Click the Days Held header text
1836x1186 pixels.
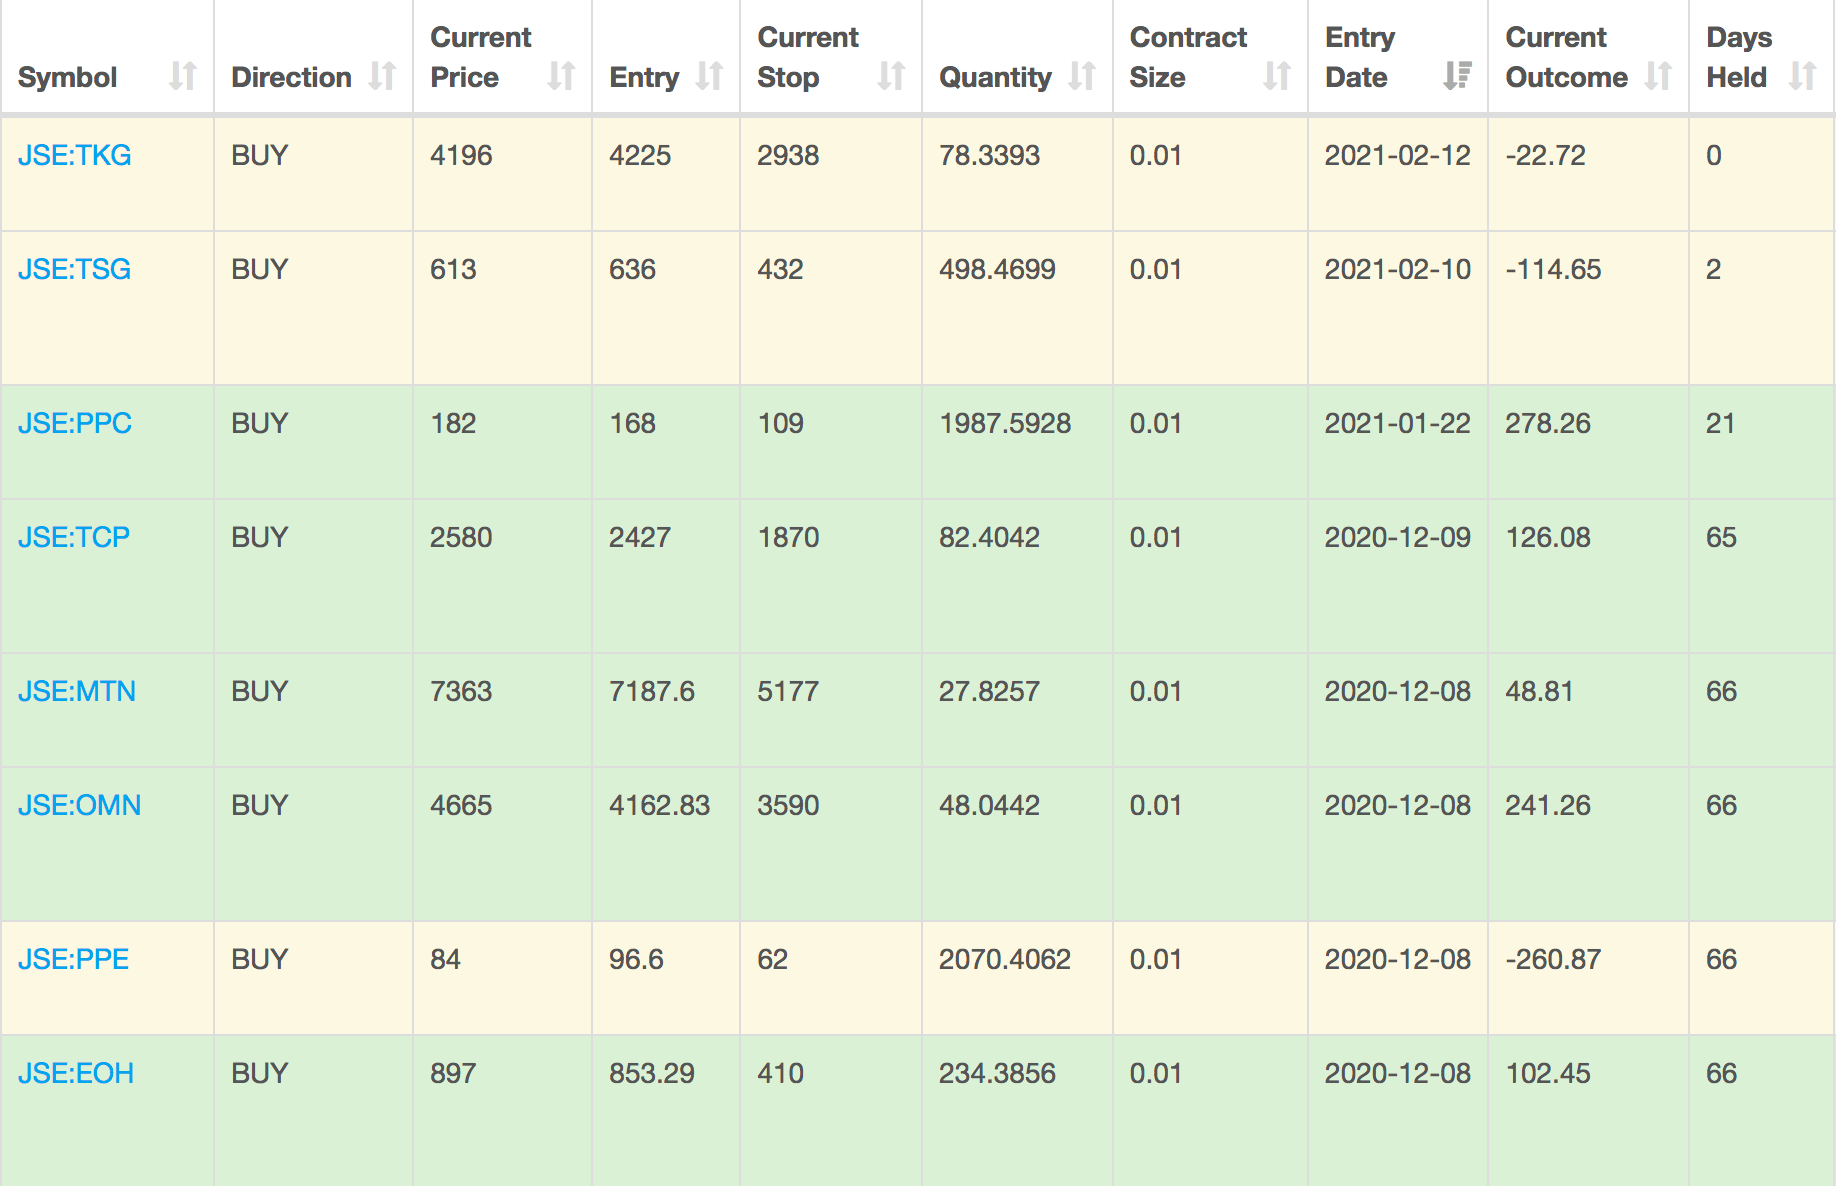click(1739, 57)
